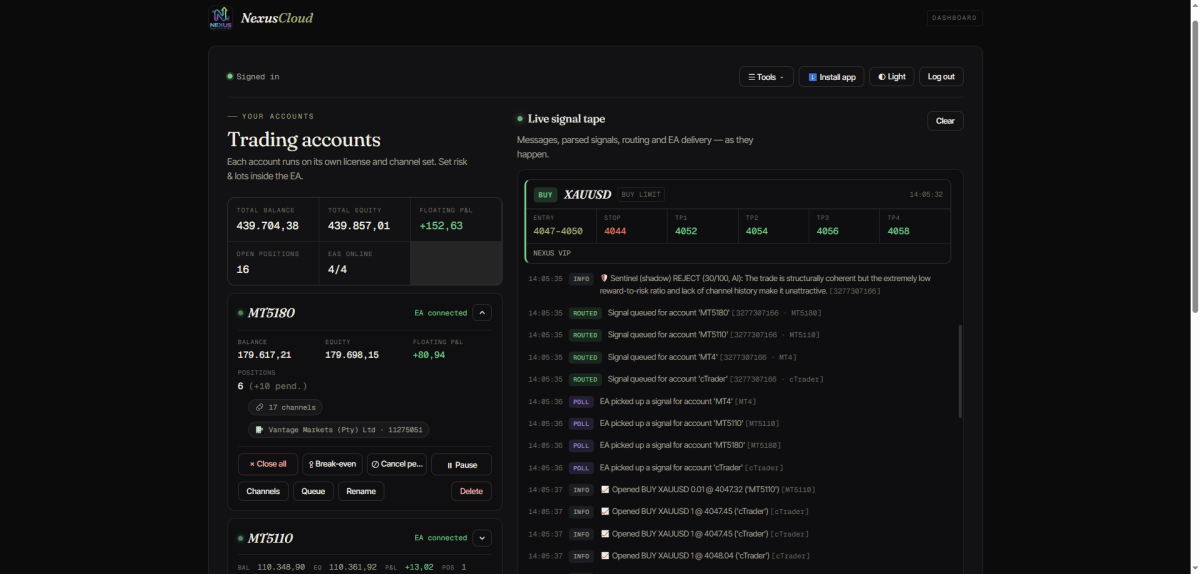Click EA connected status on MT5180

pos(441,313)
